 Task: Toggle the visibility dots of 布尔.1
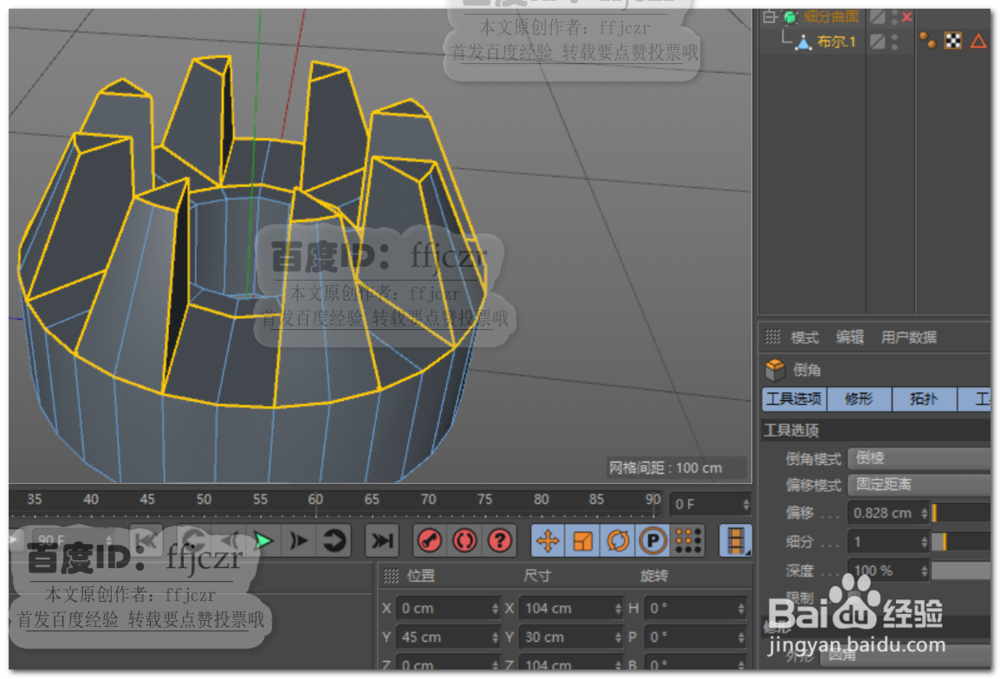(895, 42)
